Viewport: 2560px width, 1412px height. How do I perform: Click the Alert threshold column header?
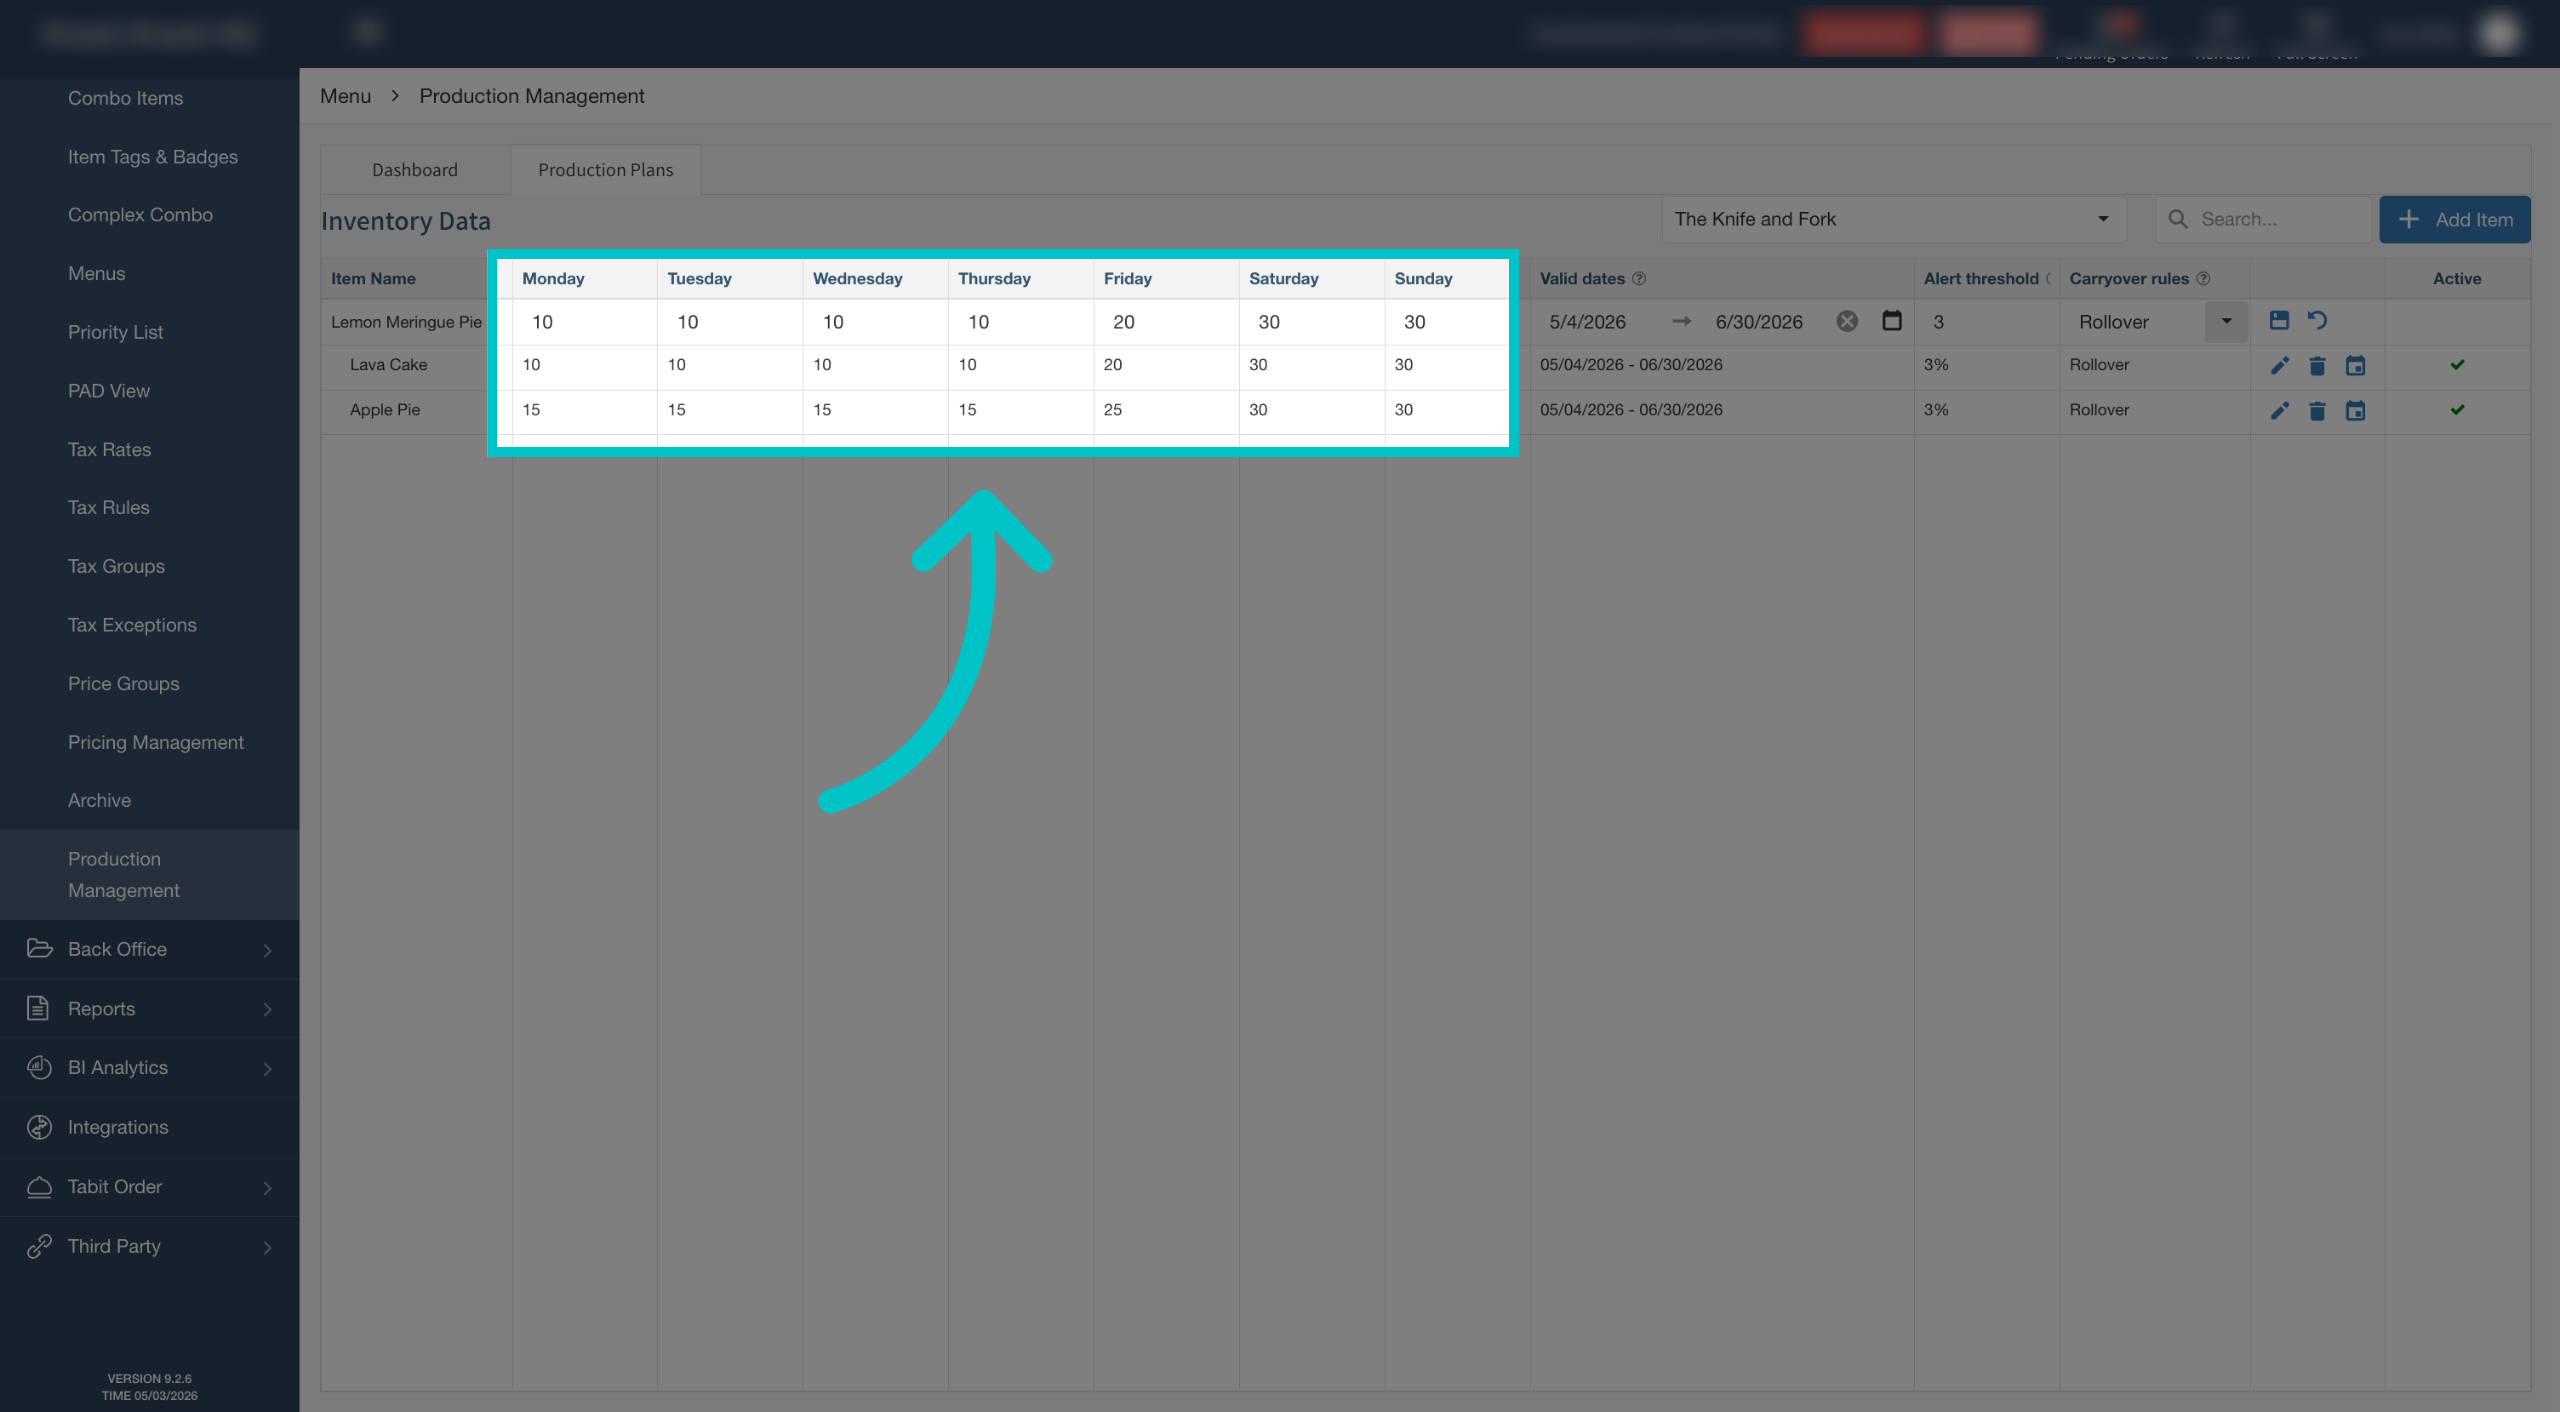[1981, 279]
